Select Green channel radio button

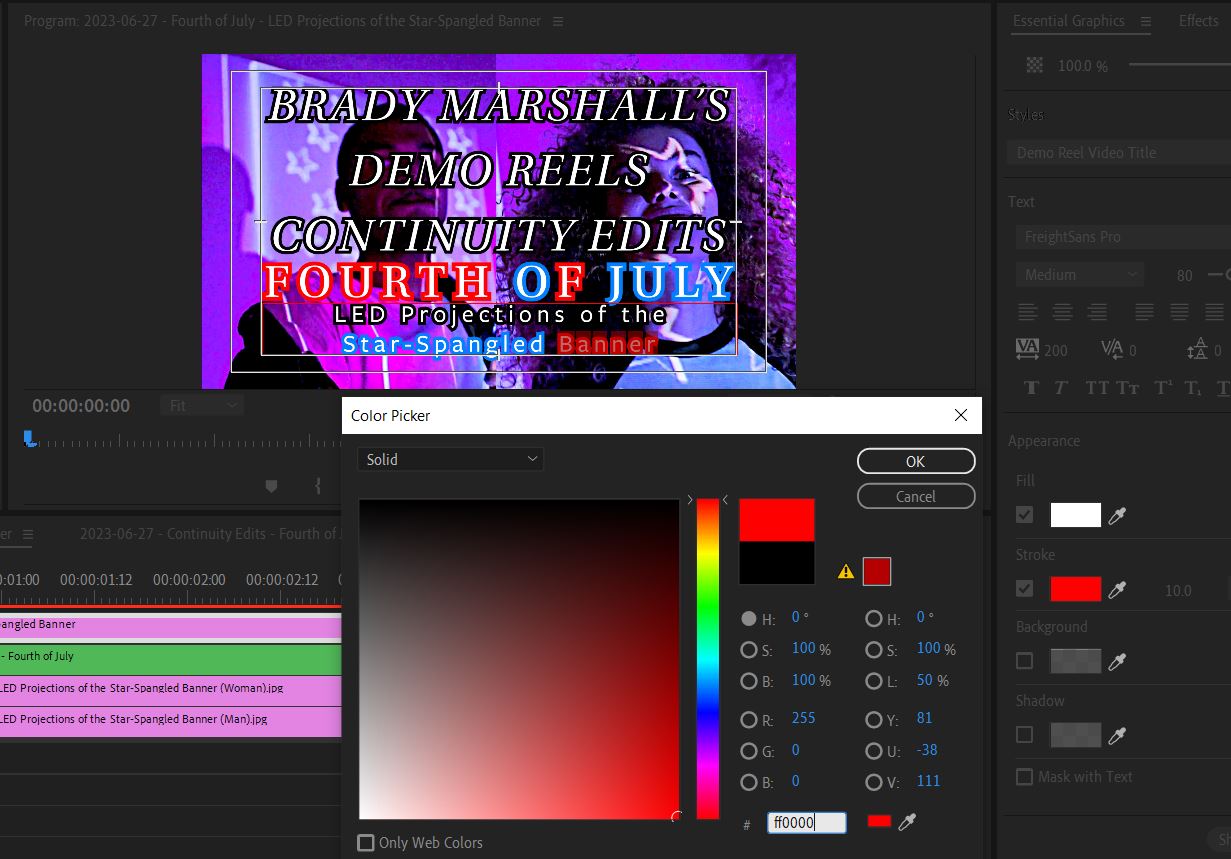pos(748,751)
